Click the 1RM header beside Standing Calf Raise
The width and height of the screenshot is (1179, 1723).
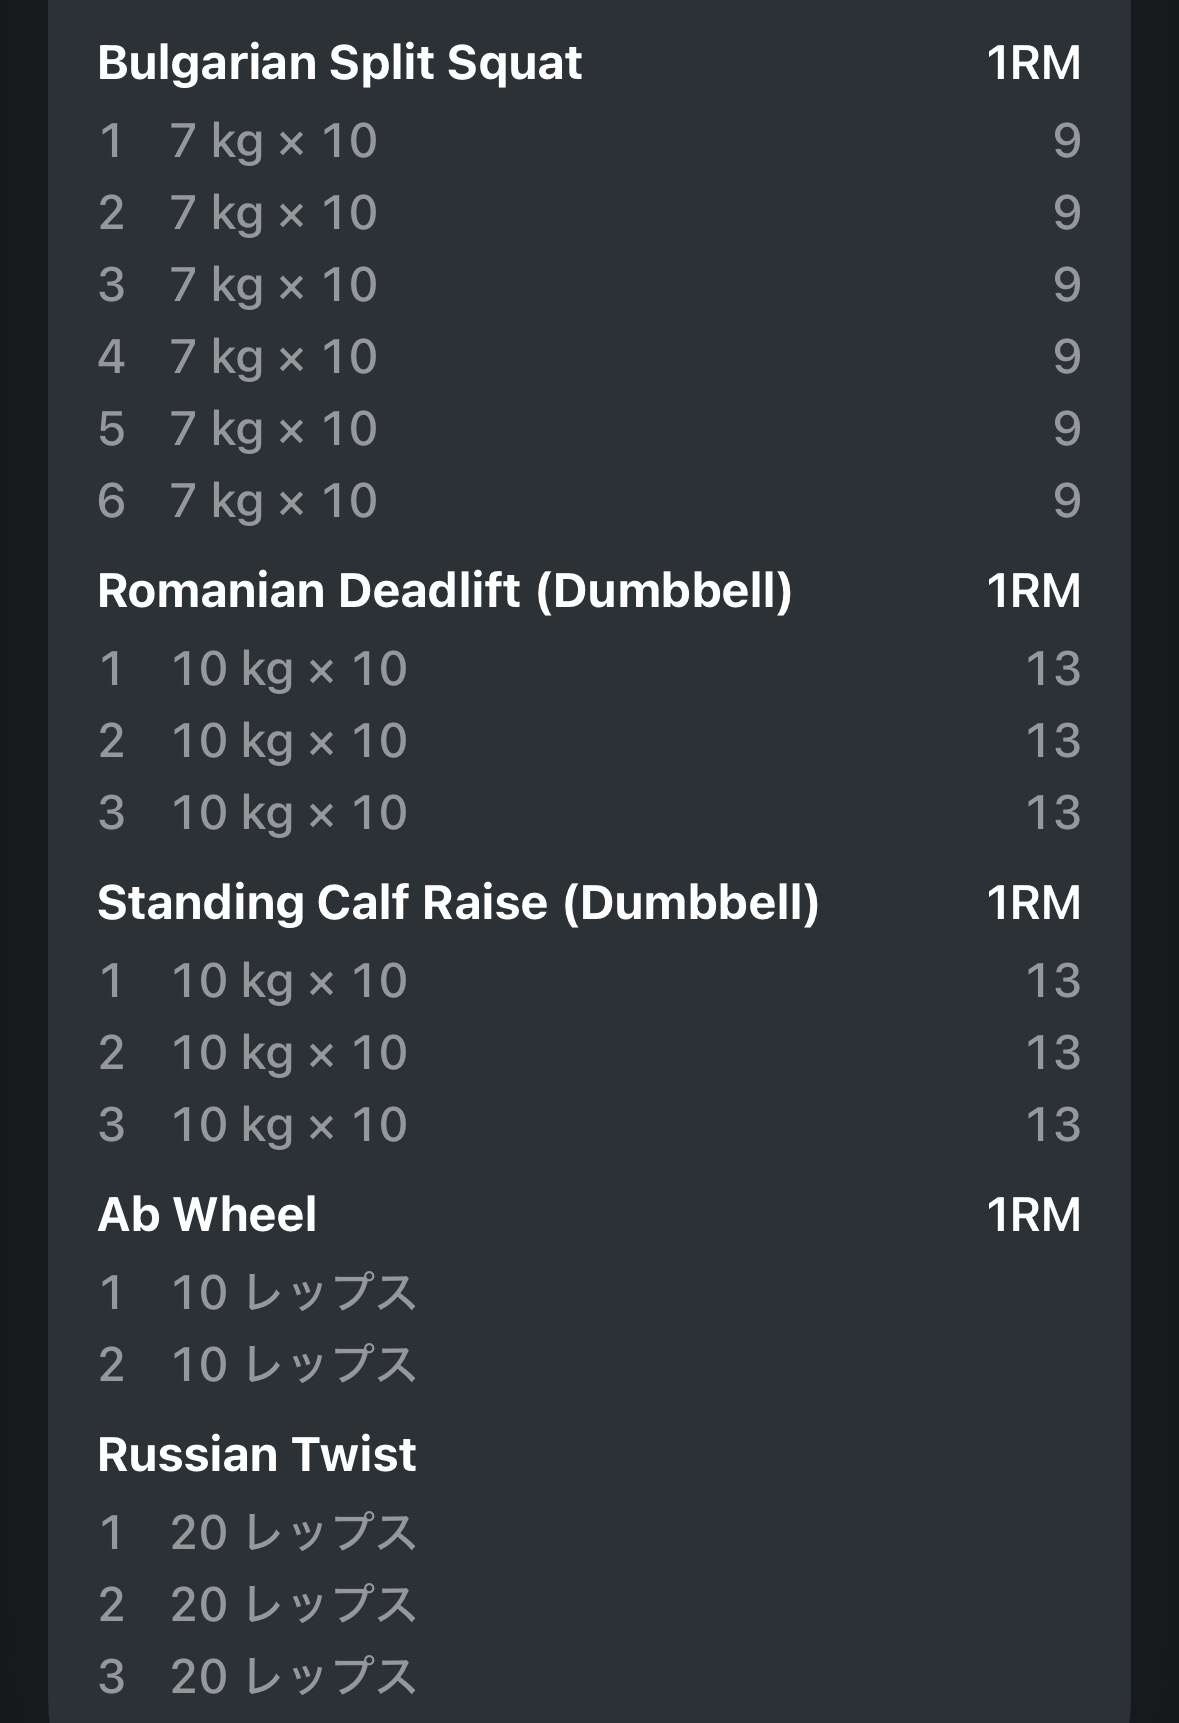[1033, 903]
